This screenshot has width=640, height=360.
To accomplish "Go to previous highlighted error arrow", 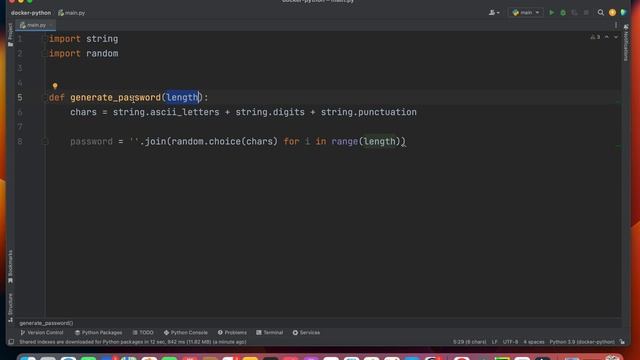I will [x=607, y=37].
